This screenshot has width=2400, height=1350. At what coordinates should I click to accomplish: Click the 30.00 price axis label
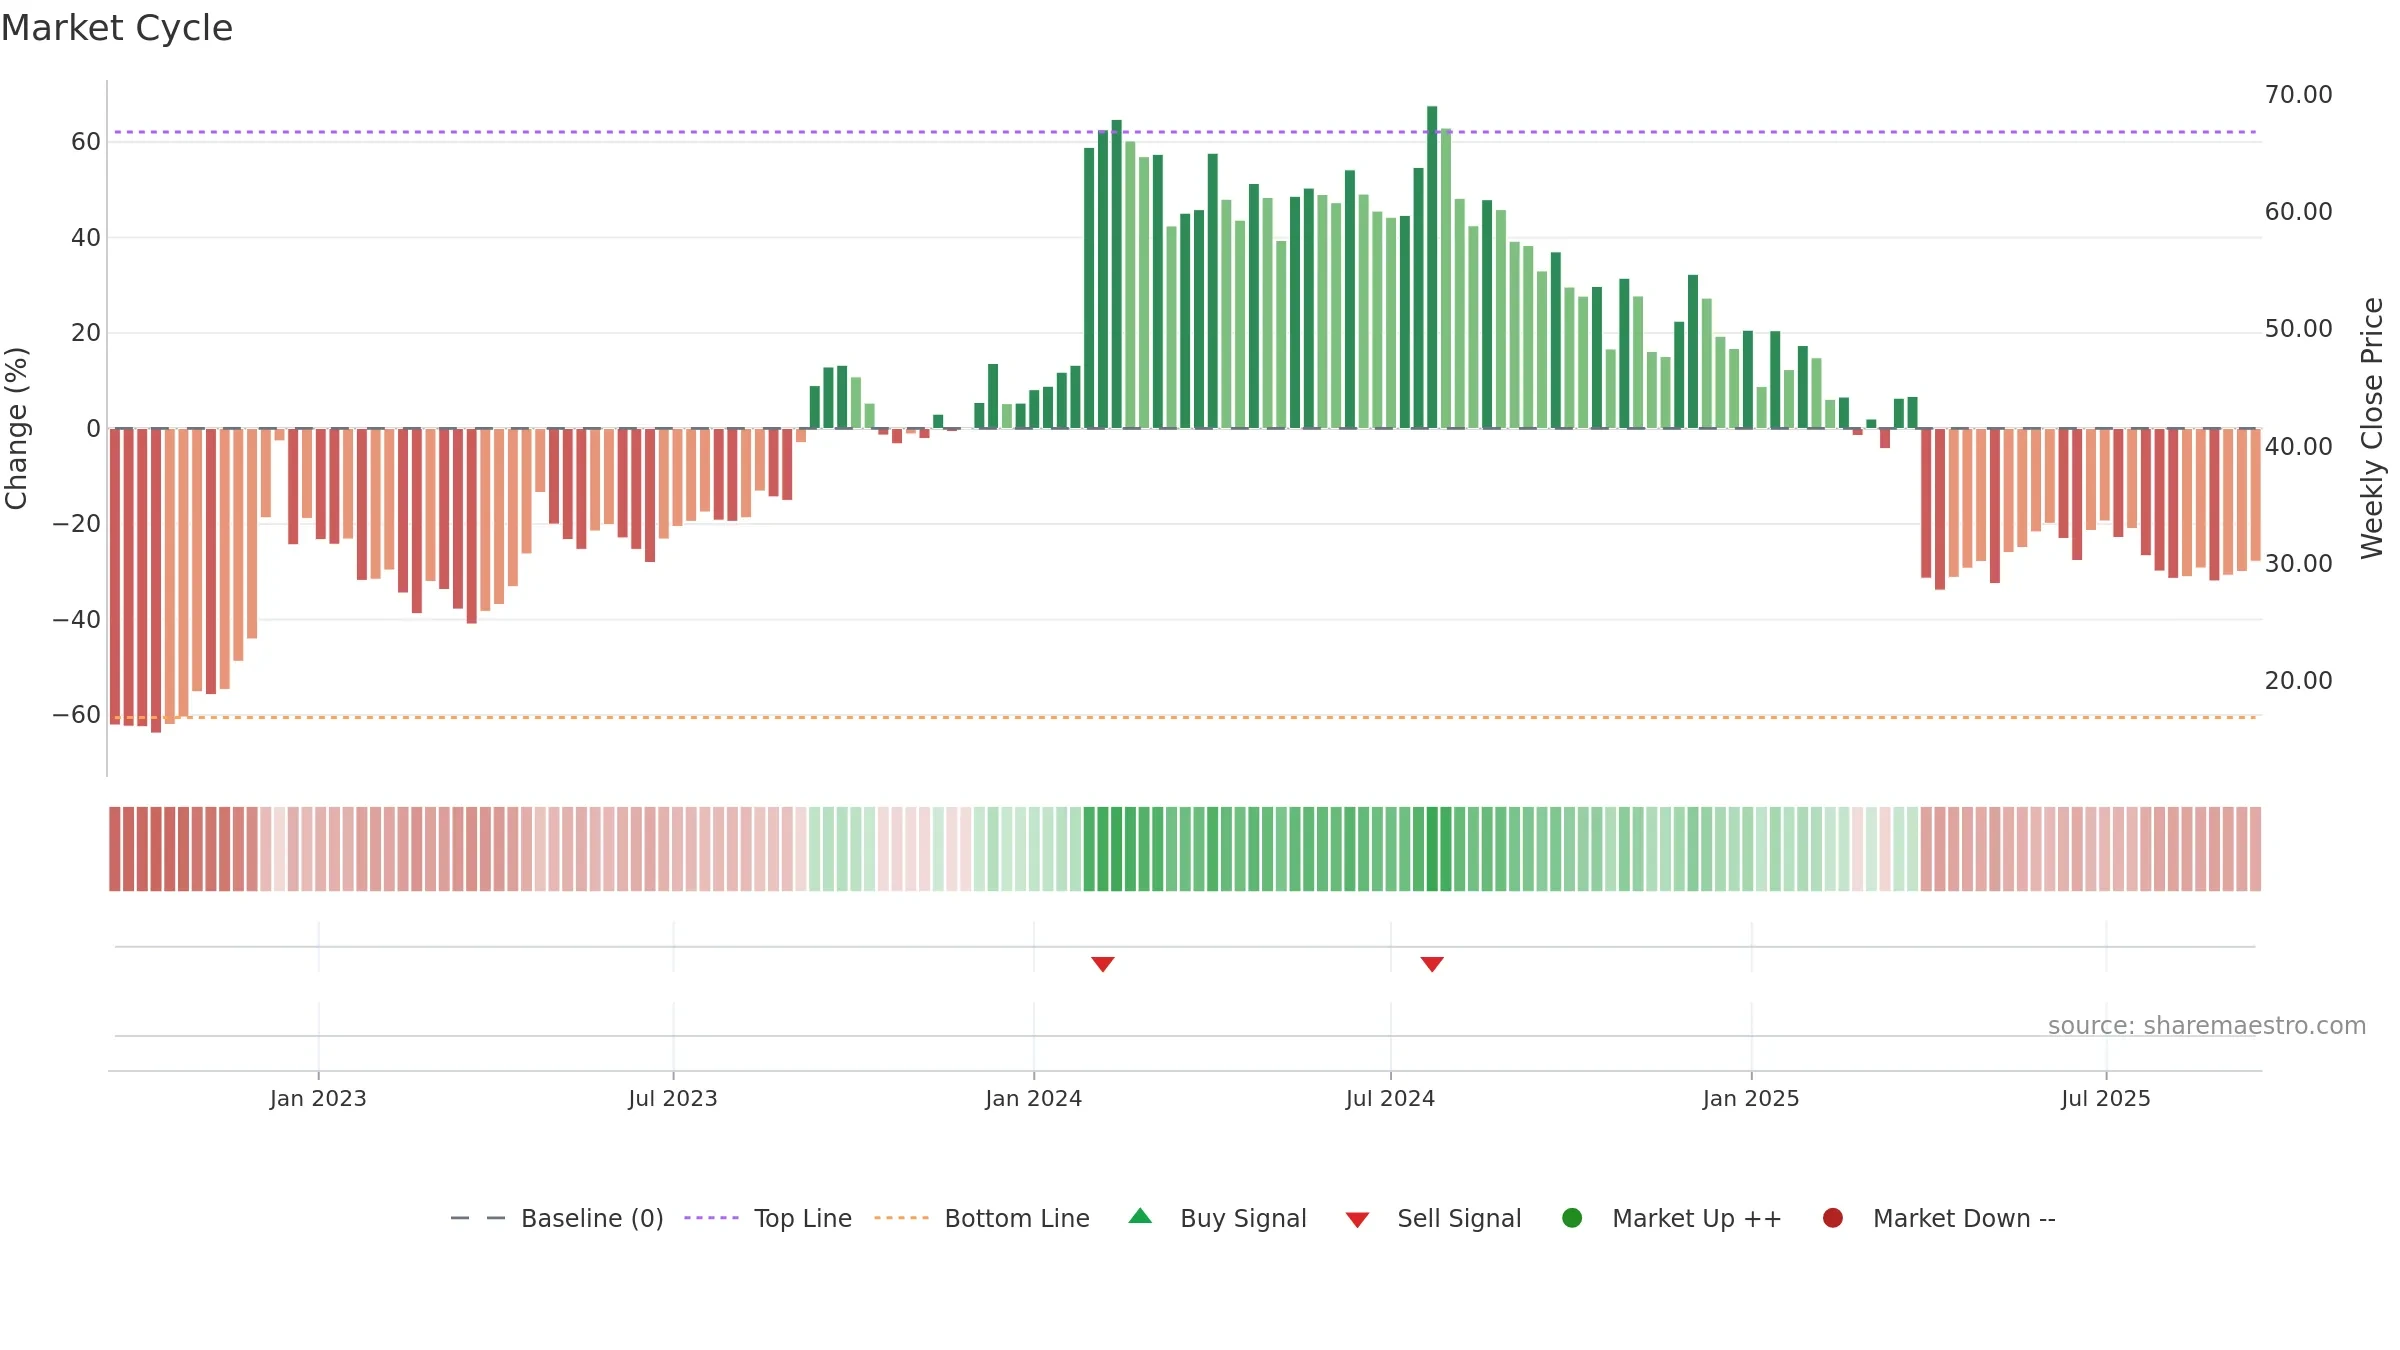[2299, 564]
